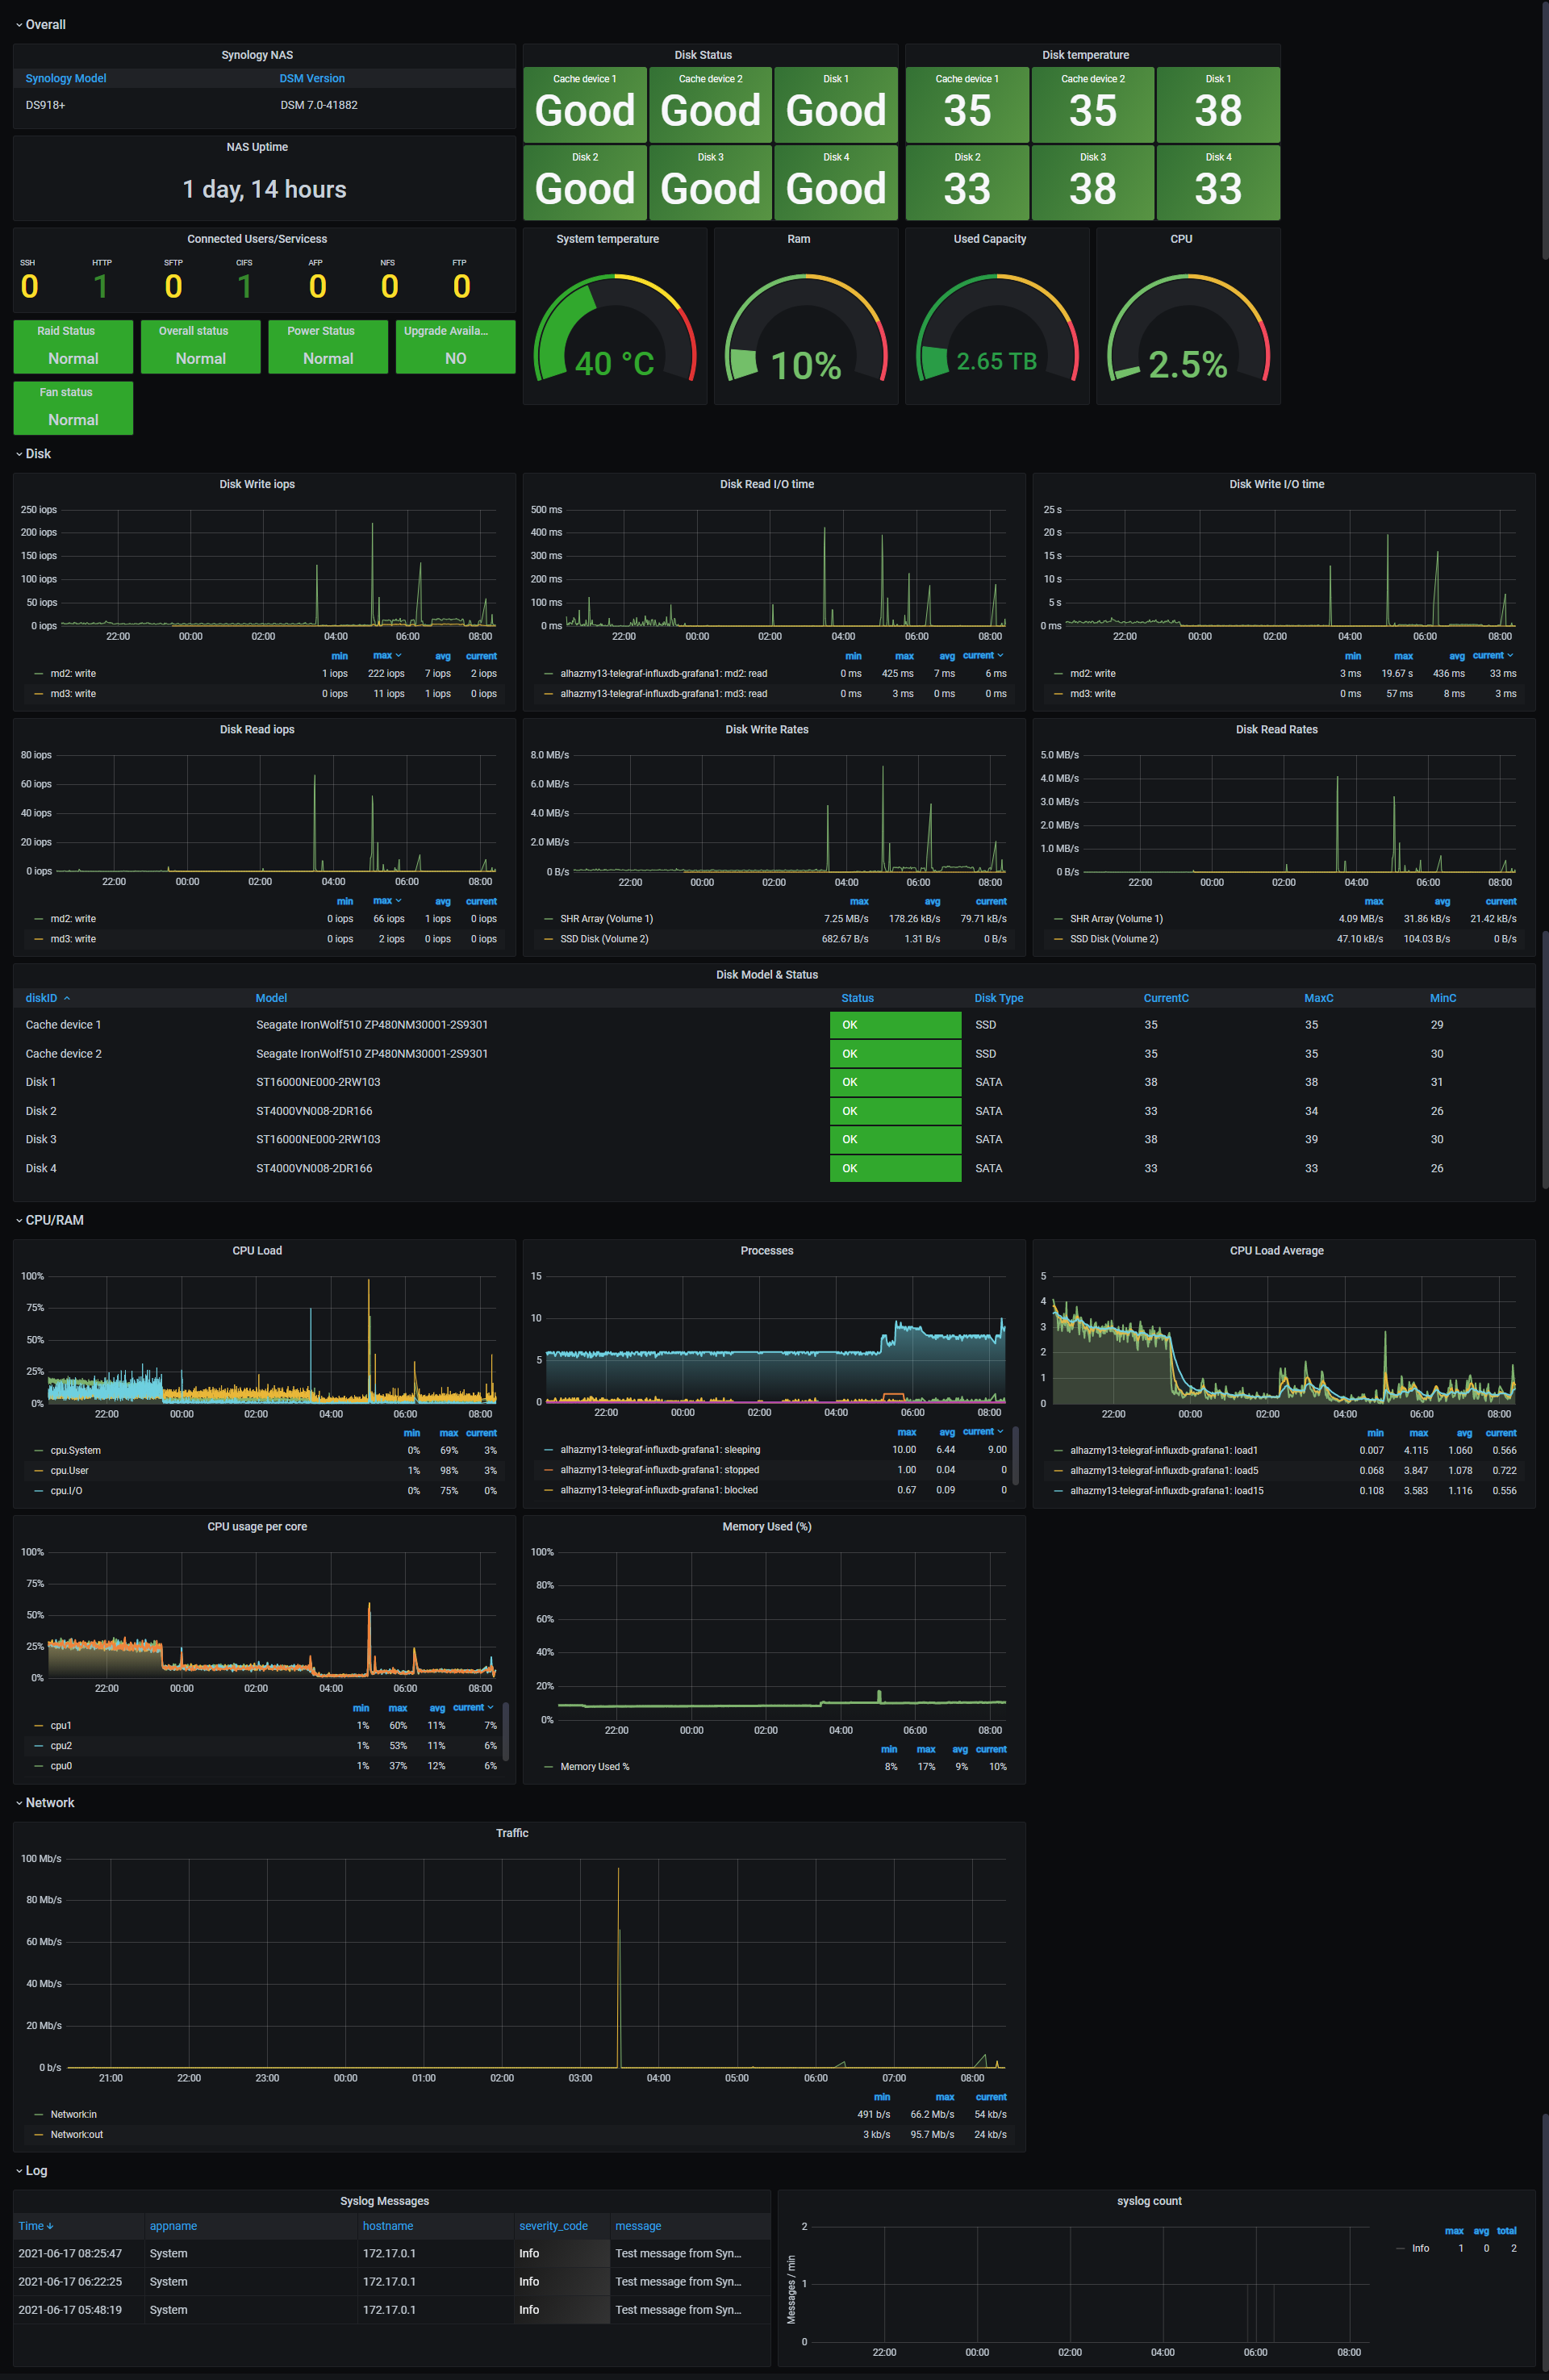Sort Disk Write iops legend by max
Viewport: 1549px width, 2380px height.
click(384, 656)
